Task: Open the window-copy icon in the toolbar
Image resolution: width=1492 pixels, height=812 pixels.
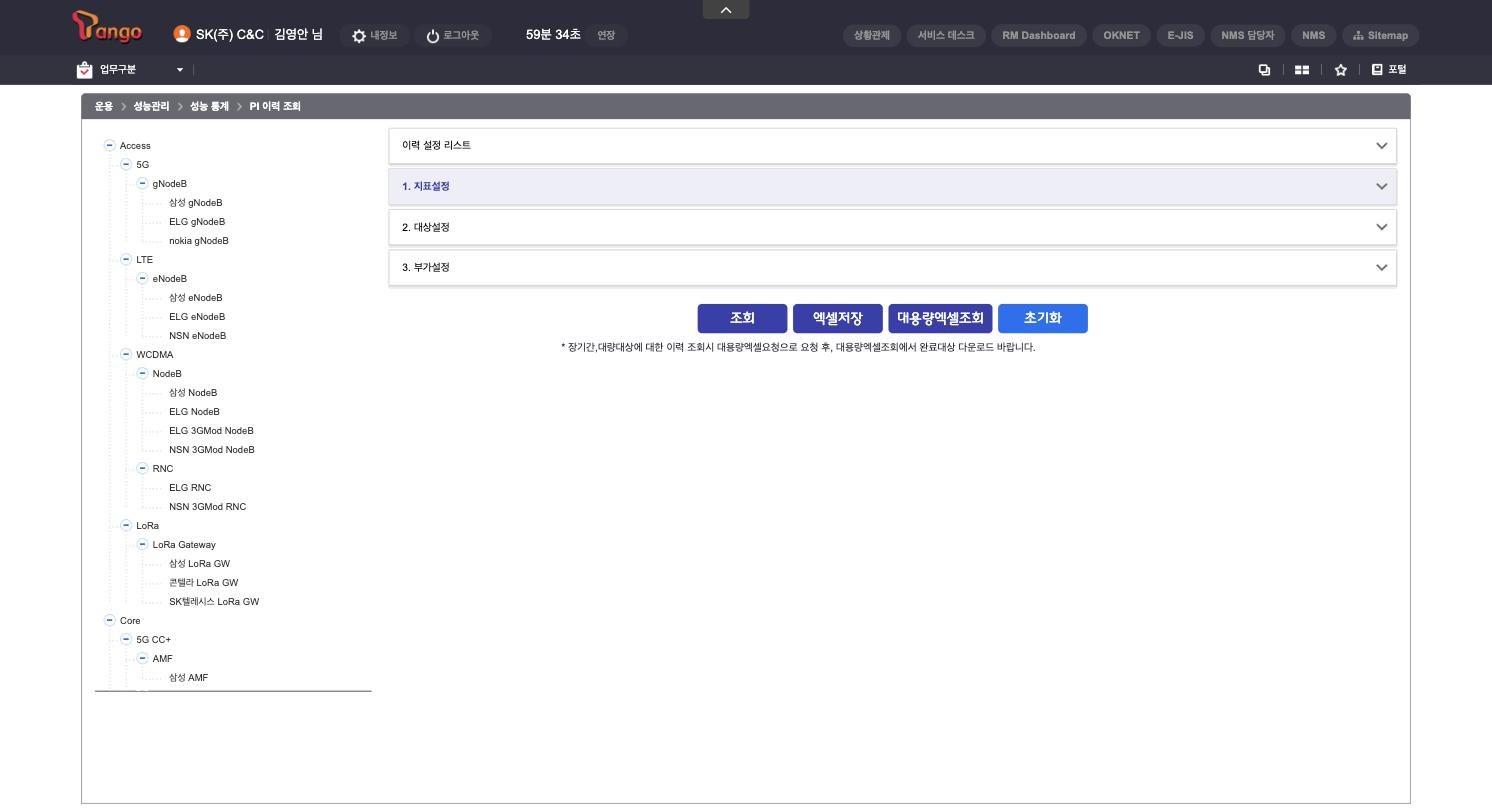Action: point(1264,69)
